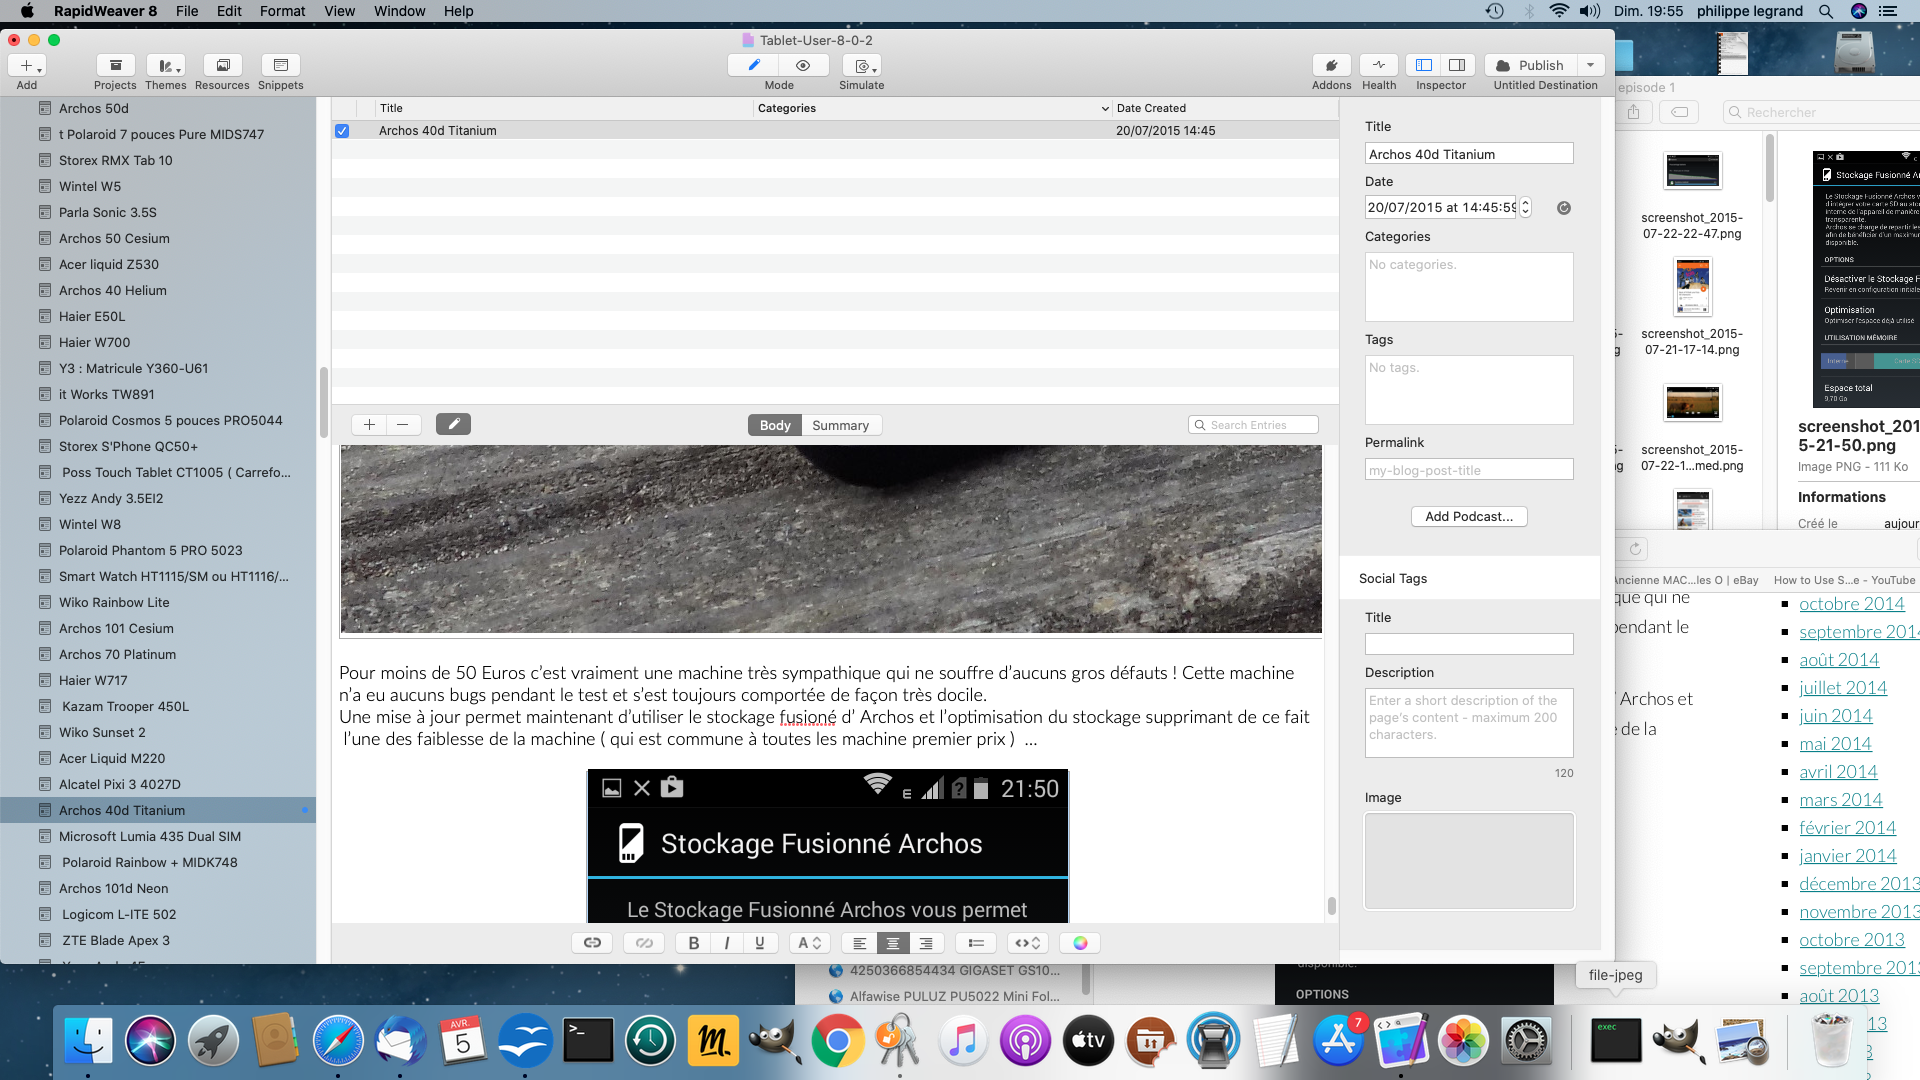Screen dimensions: 1920x1080
Task: Expand the Publish destination arrow
Action: pos(1590,65)
